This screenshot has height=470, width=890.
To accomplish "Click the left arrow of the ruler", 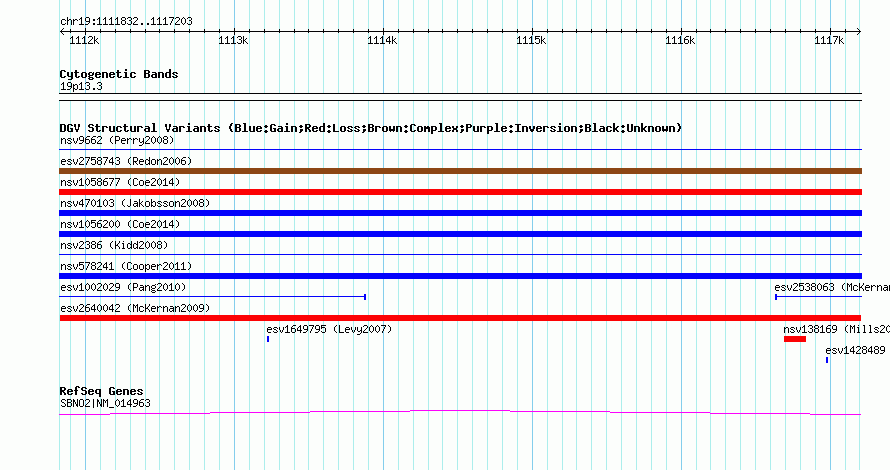I will (62, 31).
